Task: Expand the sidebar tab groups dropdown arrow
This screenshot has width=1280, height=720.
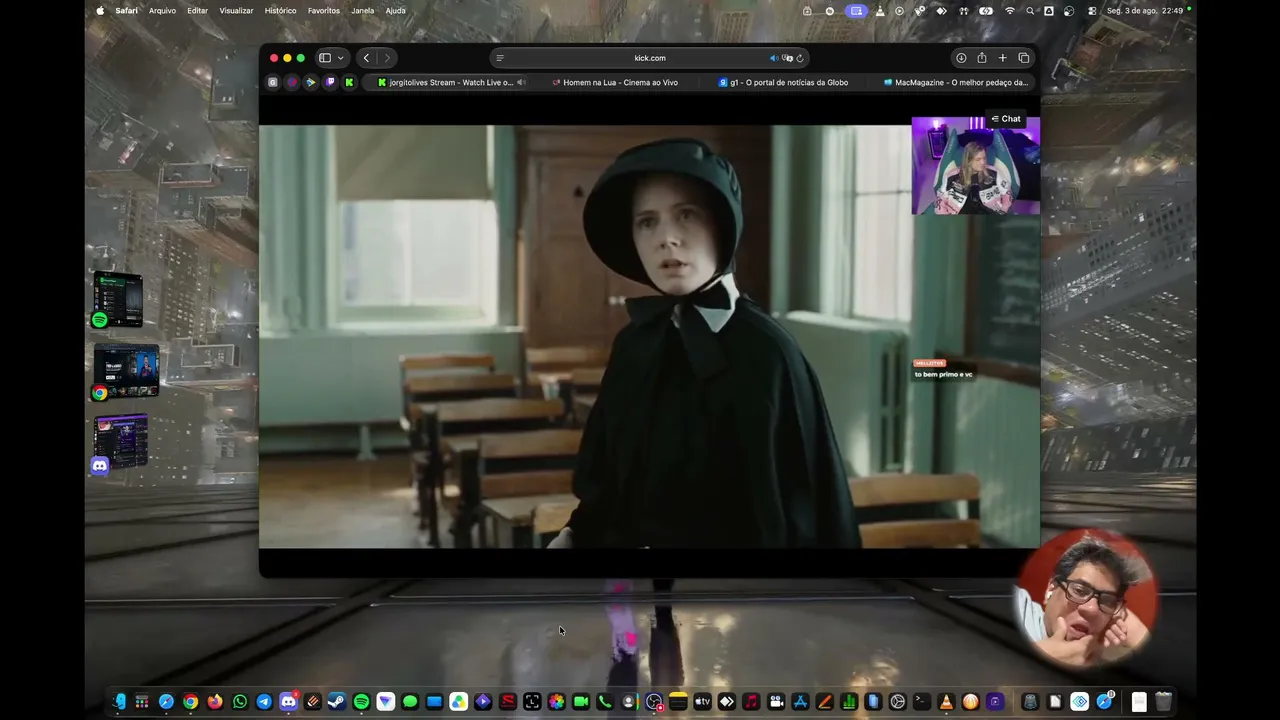Action: tap(340, 58)
